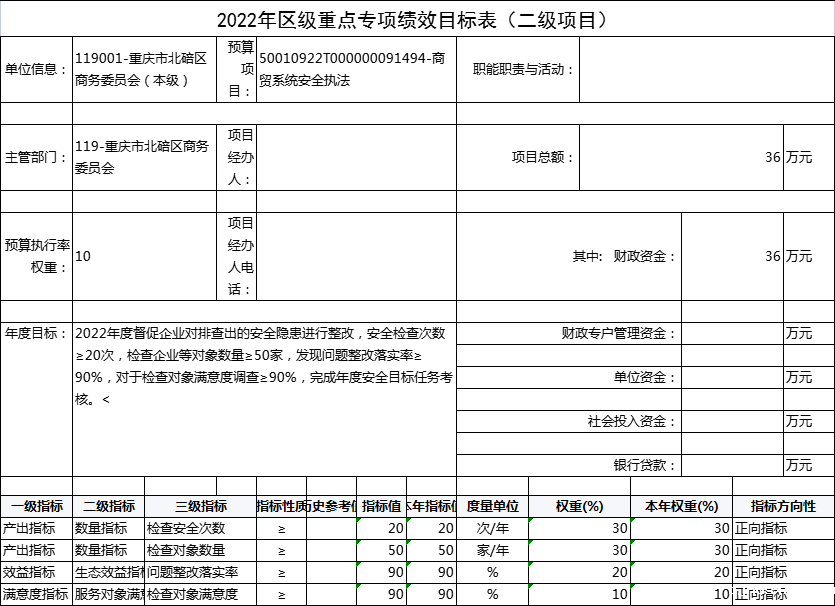Select the 单位资金： label
The height and width of the screenshot is (606, 835).
[644, 378]
